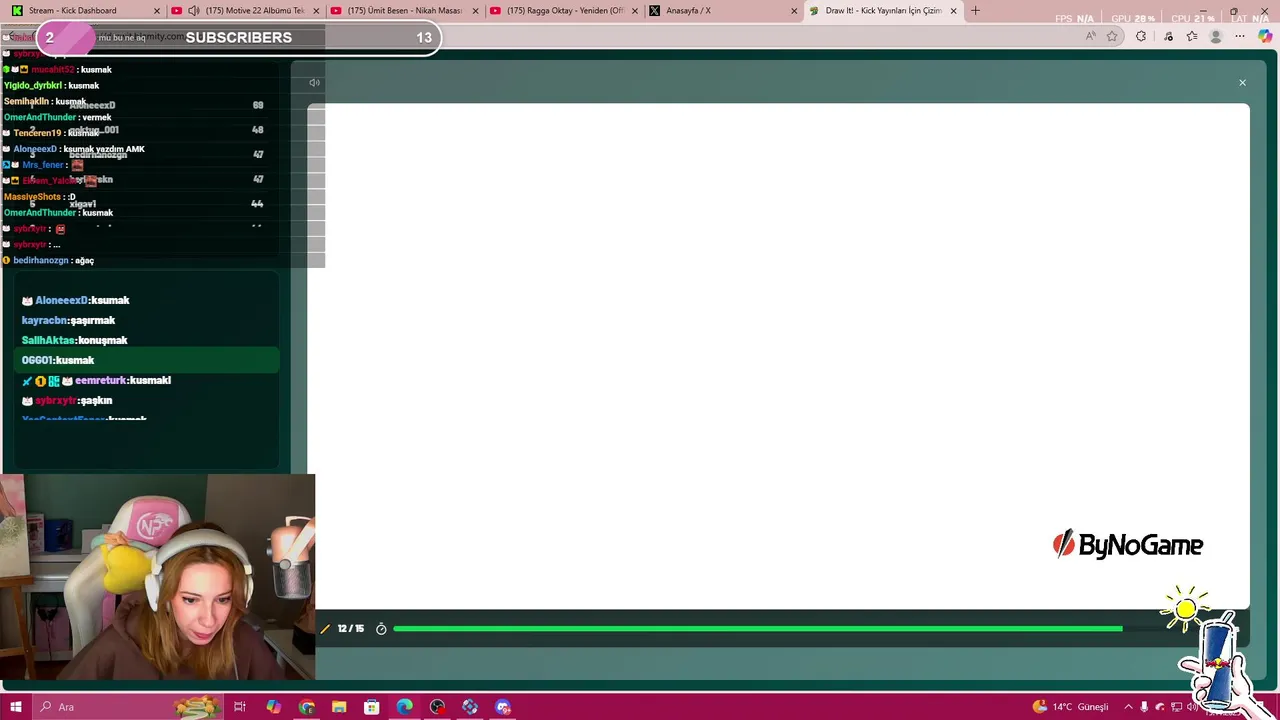The height and width of the screenshot is (720, 1280).
Task: Click the AloneeexD:kusmak guess in the list
Action: pos(76,300)
